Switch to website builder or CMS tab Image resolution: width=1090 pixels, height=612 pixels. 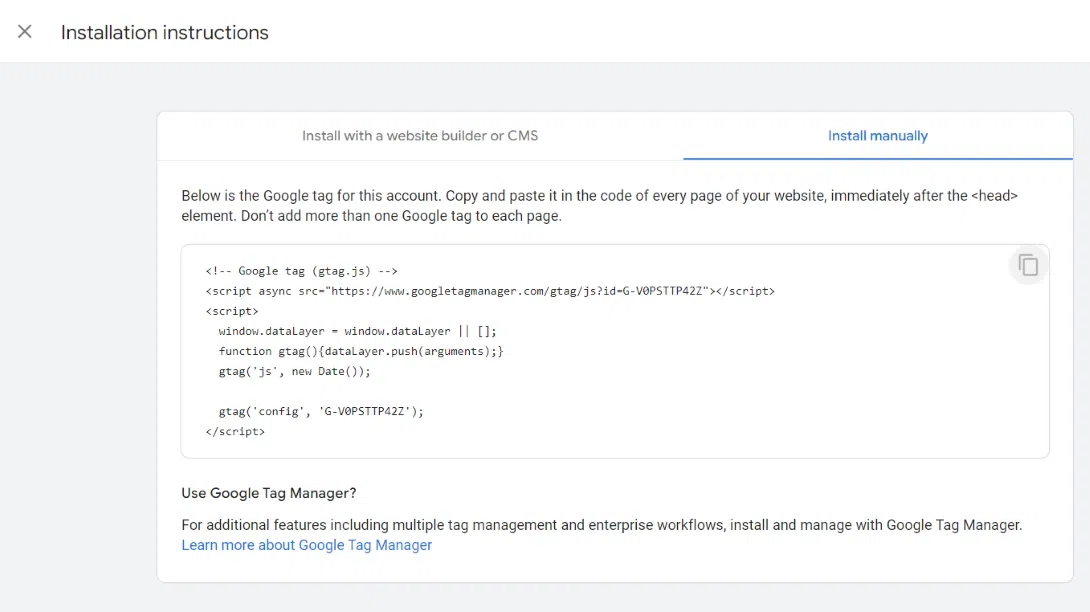pos(420,136)
